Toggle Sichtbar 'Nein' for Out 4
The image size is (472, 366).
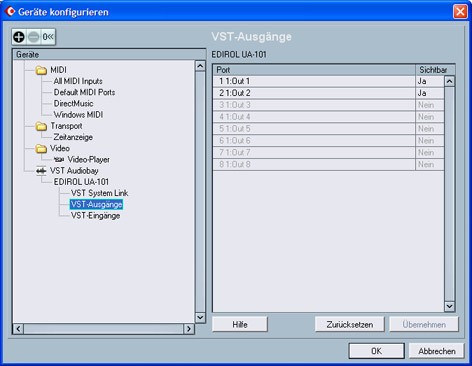point(430,117)
